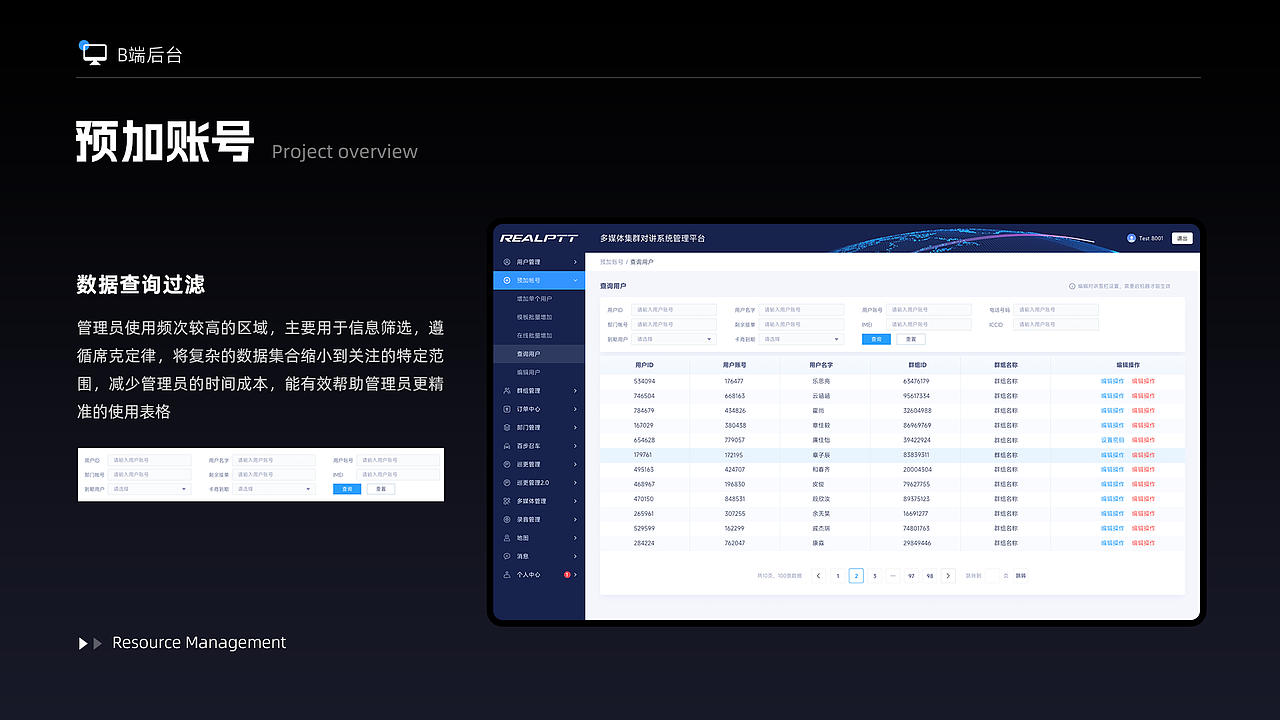Click the 巡更管理 sidebar icon

coord(507,464)
